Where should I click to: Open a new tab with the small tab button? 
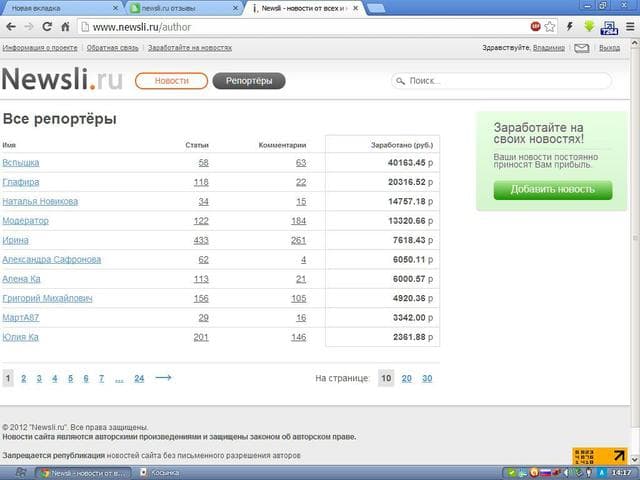376,8
